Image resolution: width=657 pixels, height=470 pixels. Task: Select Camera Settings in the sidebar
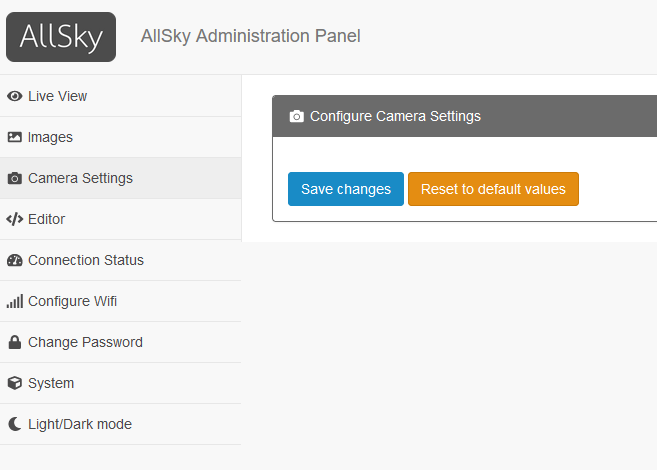(121, 178)
